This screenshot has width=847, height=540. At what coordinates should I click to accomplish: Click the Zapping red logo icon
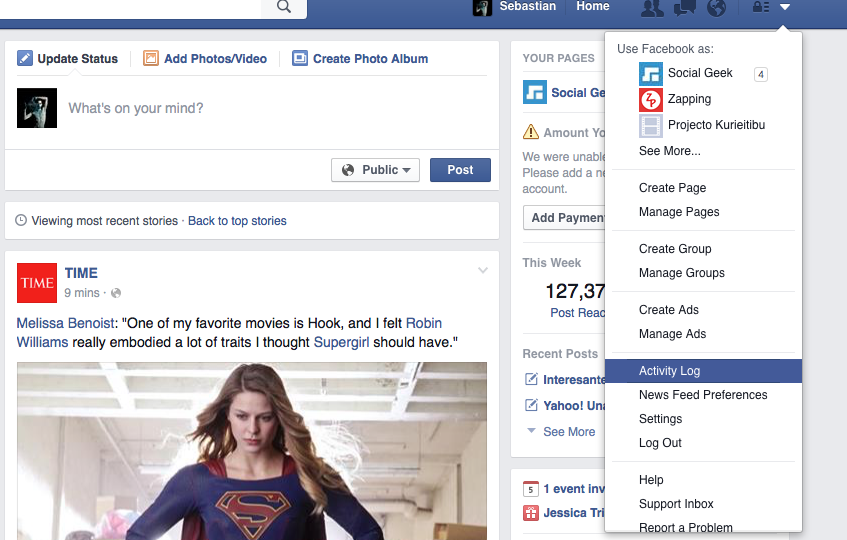coord(651,100)
